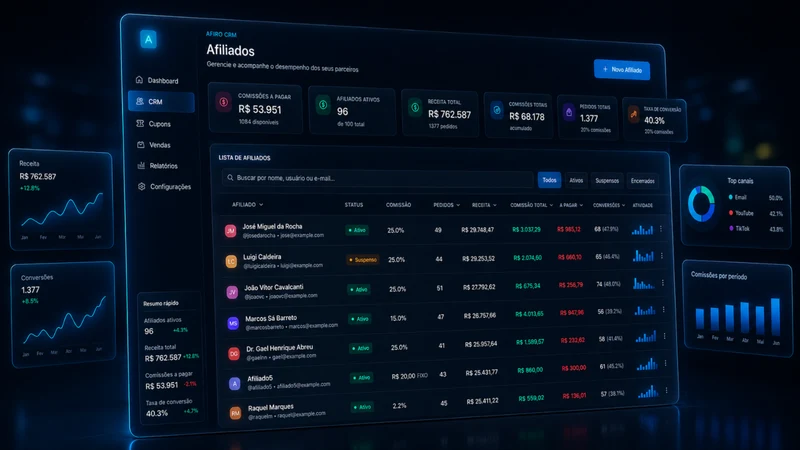Sort by the Comissão Total column header

point(531,205)
